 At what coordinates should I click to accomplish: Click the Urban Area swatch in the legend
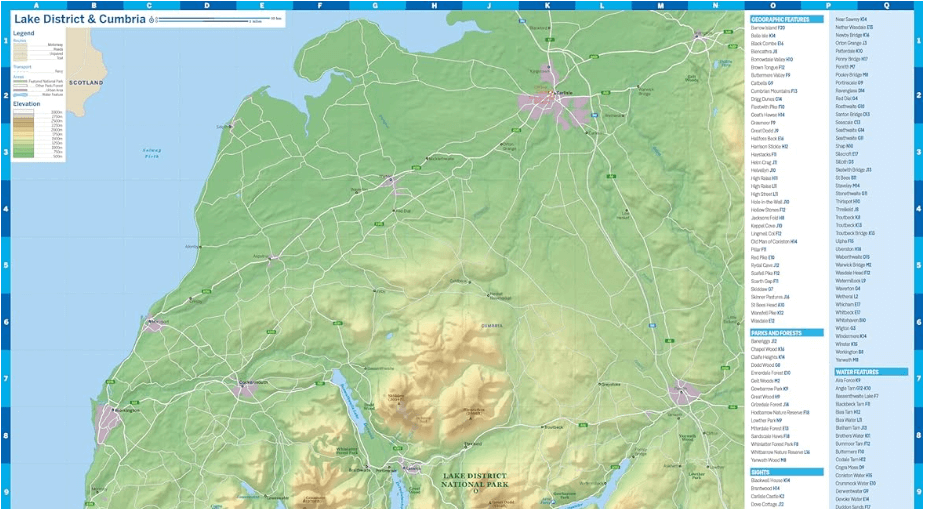[x=20, y=90]
